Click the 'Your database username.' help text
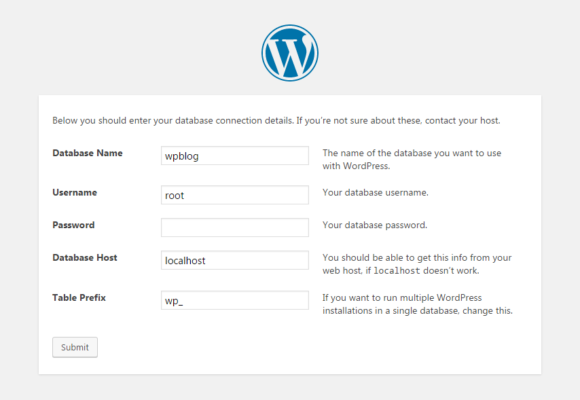The height and width of the screenshot is (400, 580). (x=375, y=192)
